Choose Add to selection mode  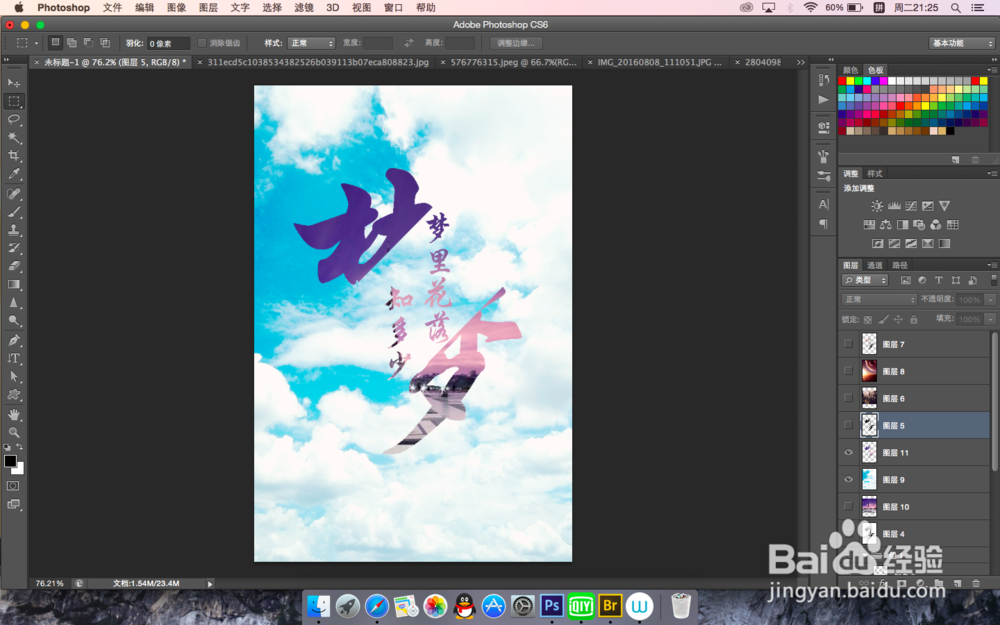72,43
